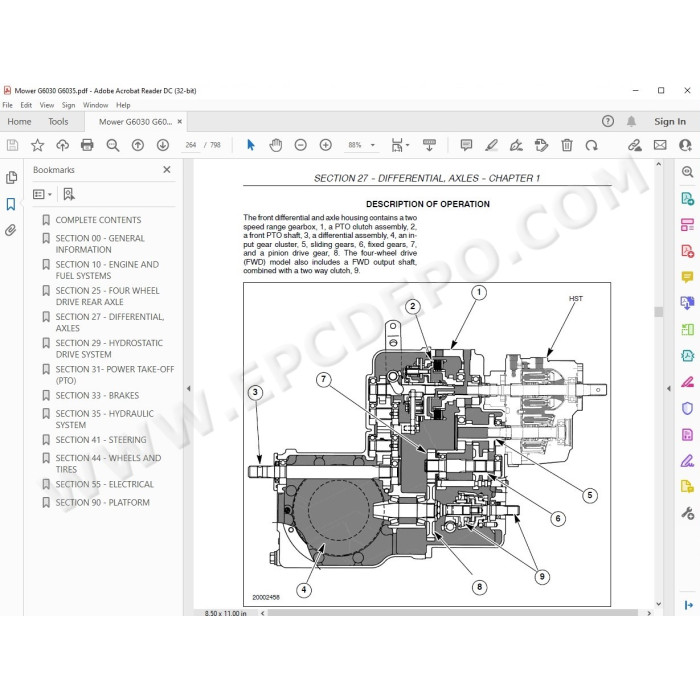Open SECTION 00 - GENERAL INFORMATION bookmark

(100, 244)
